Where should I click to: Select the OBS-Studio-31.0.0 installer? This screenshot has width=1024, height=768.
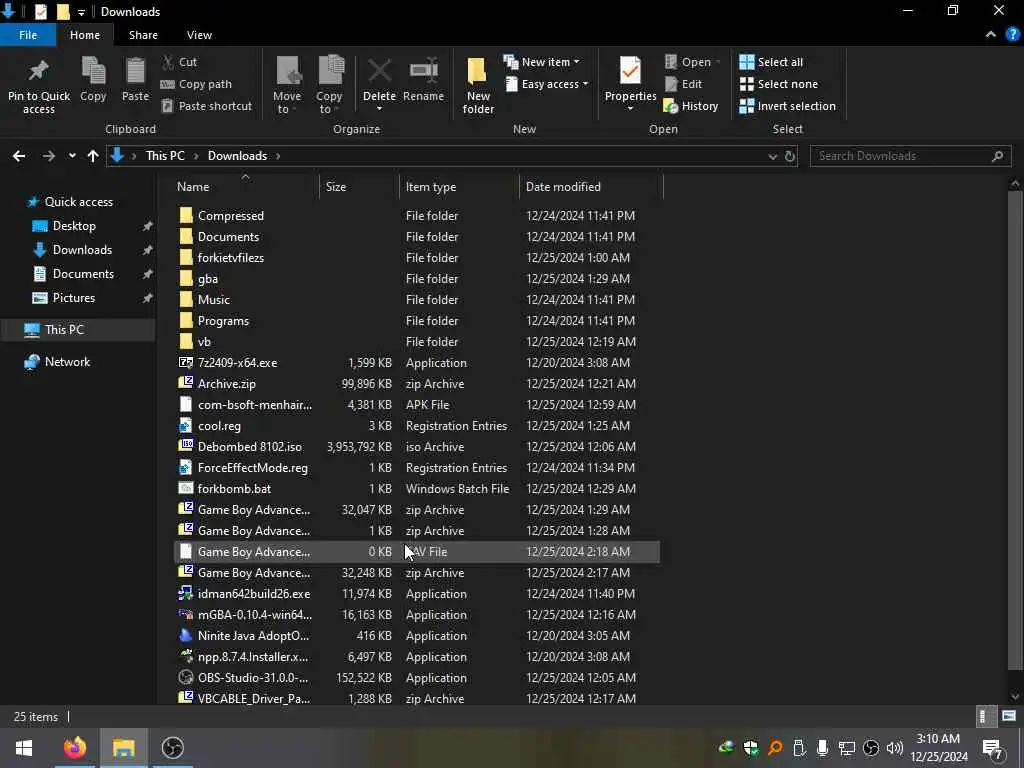tap(417, 678)
